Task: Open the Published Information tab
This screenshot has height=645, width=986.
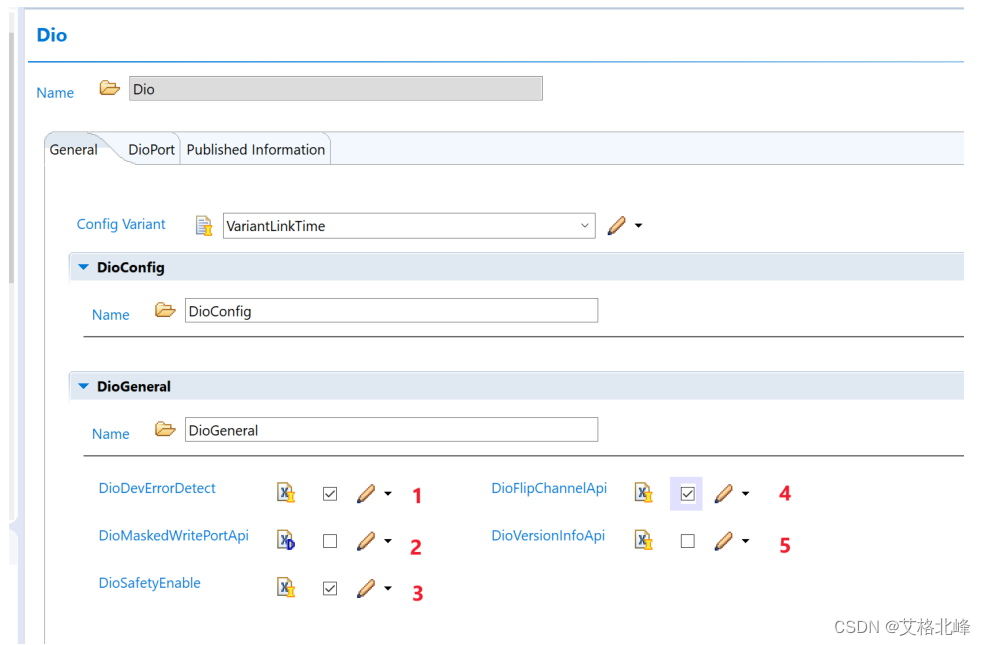Action: coord(255,150)
